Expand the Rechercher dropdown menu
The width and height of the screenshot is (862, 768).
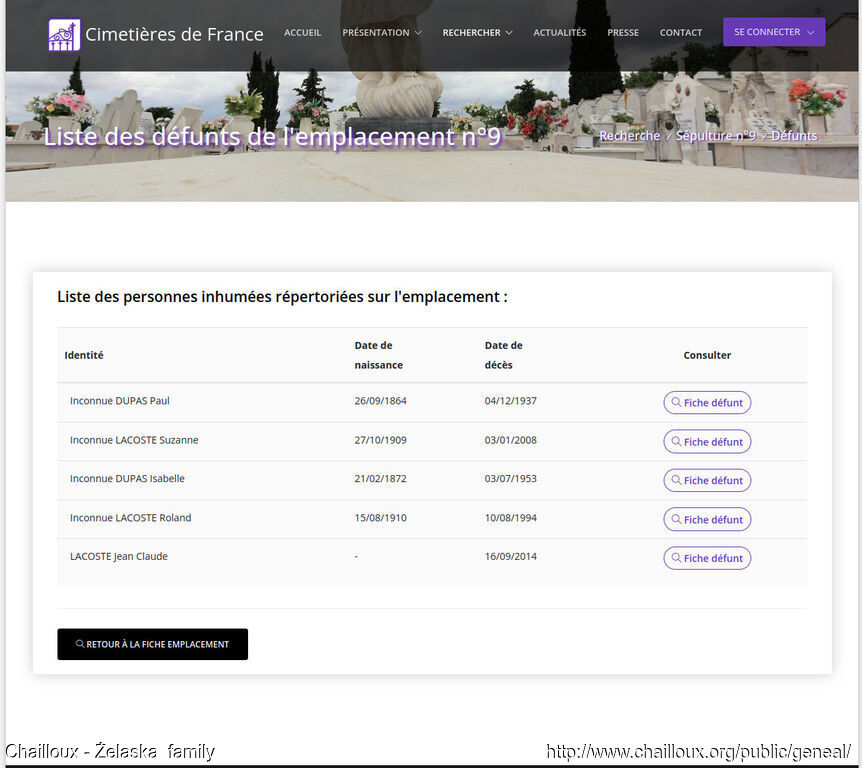(x=477, y=33)
